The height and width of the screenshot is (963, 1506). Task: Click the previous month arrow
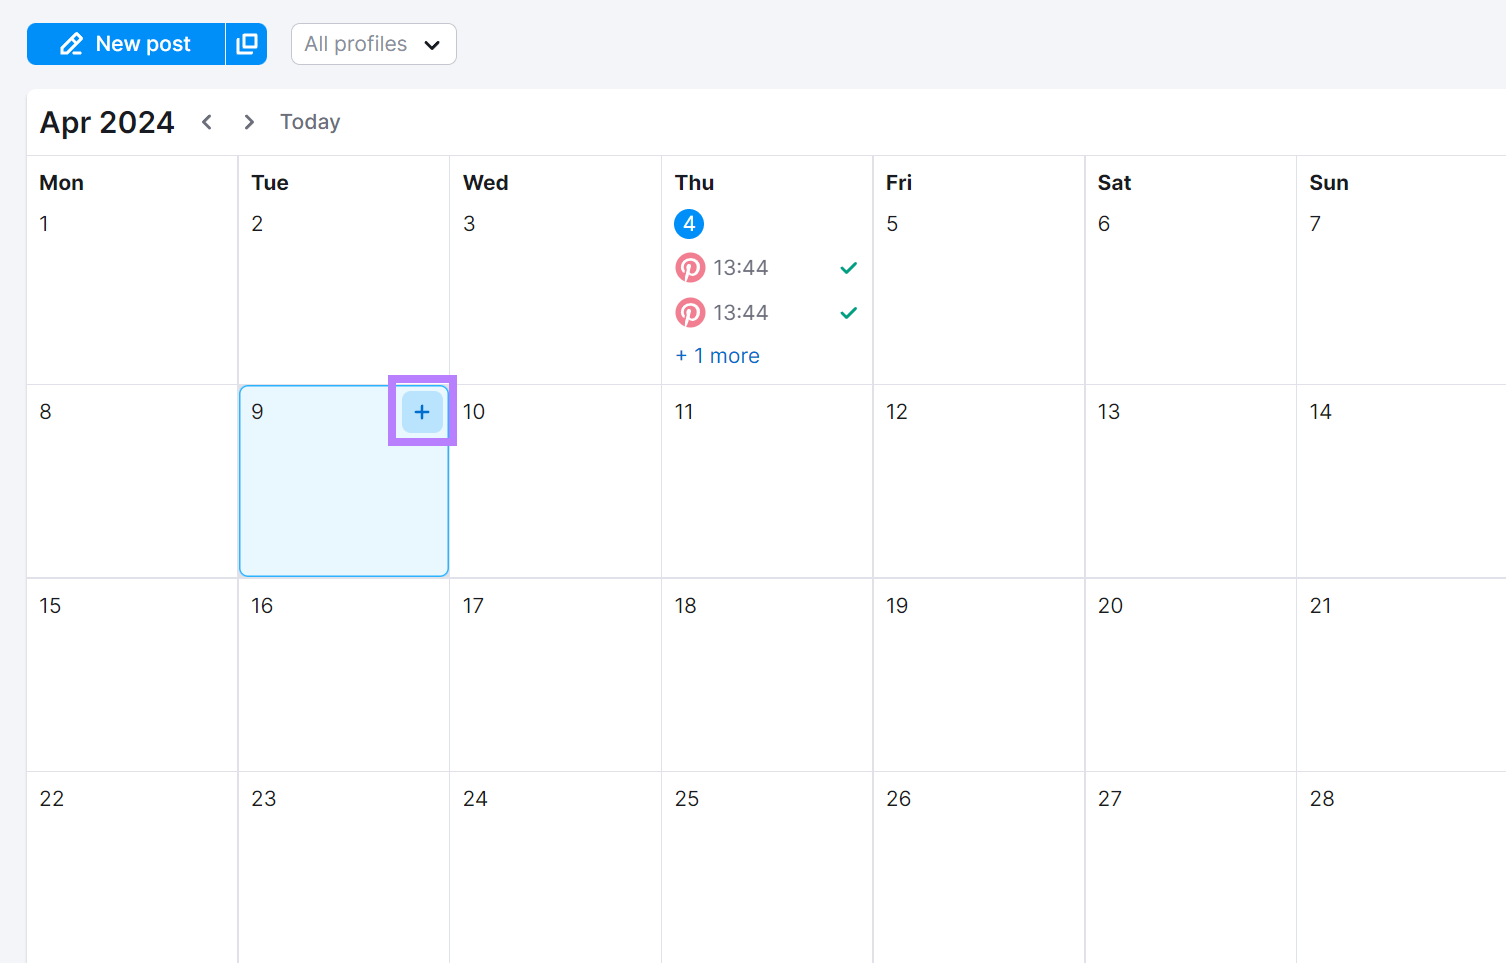(x=207, y=121)
